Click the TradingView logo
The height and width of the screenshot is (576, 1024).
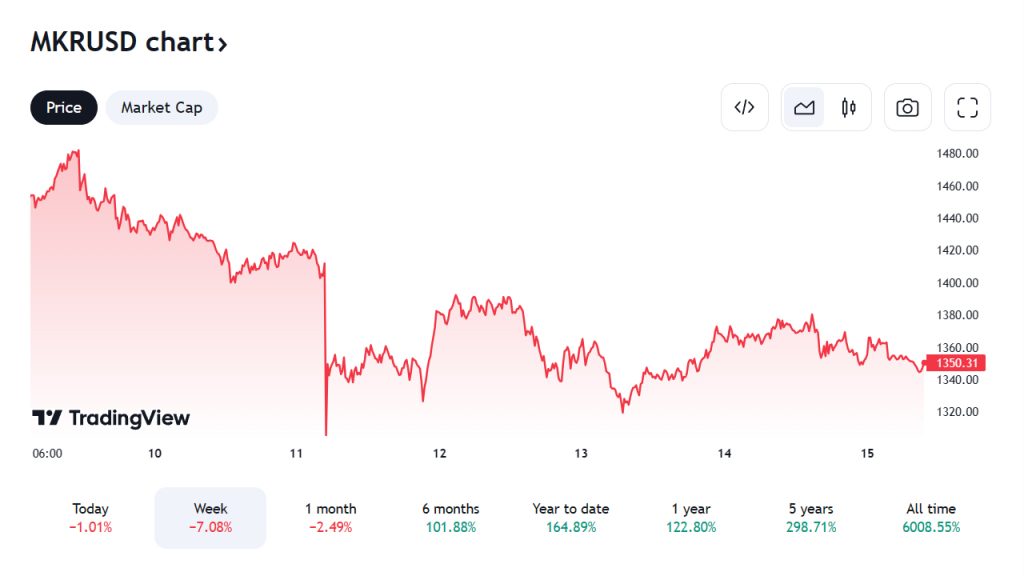click(111, 418)
